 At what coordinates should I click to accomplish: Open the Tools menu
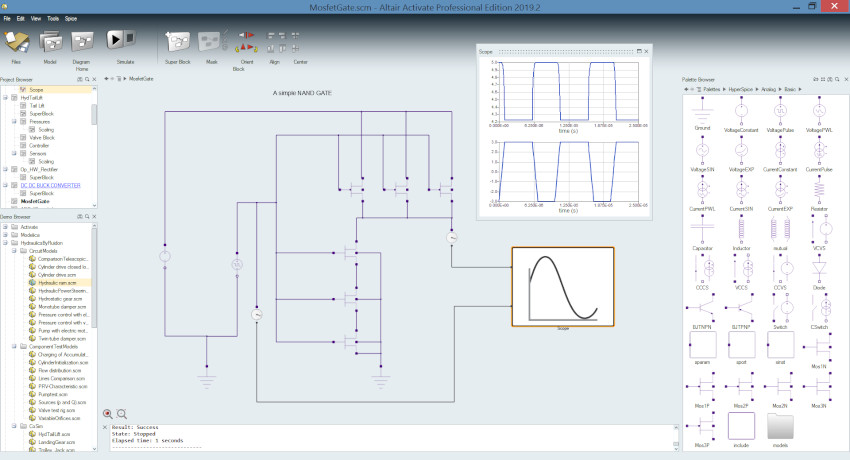pos(51,18)
